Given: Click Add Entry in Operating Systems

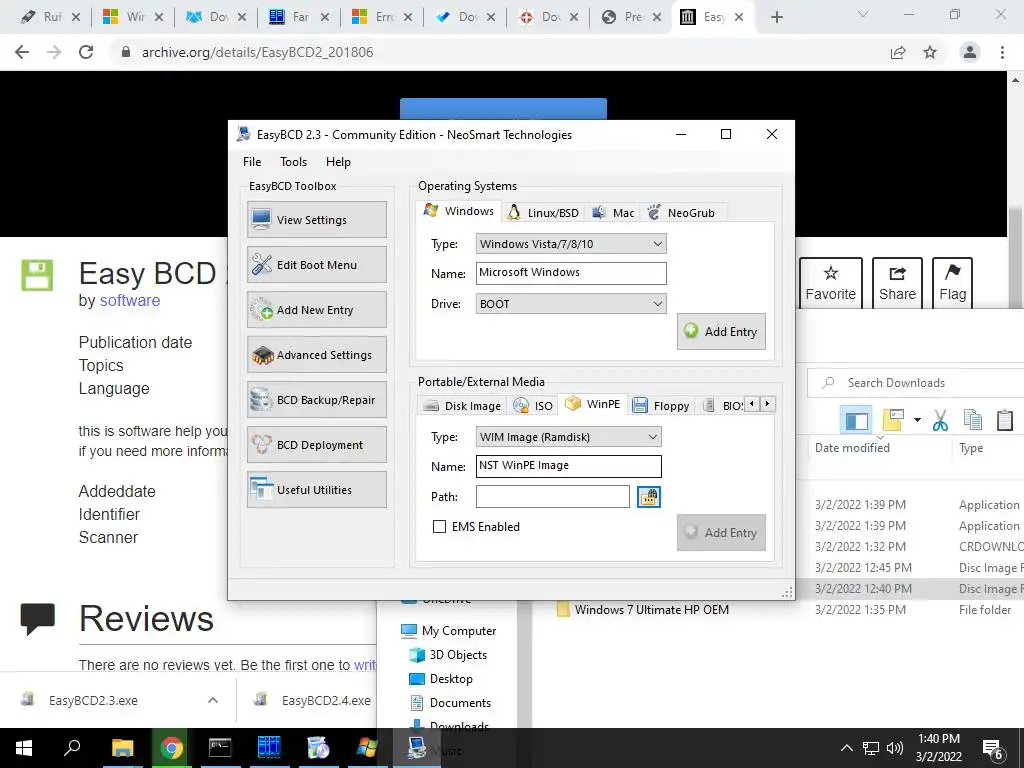Looking at the screenshot, I should (721, 331).
